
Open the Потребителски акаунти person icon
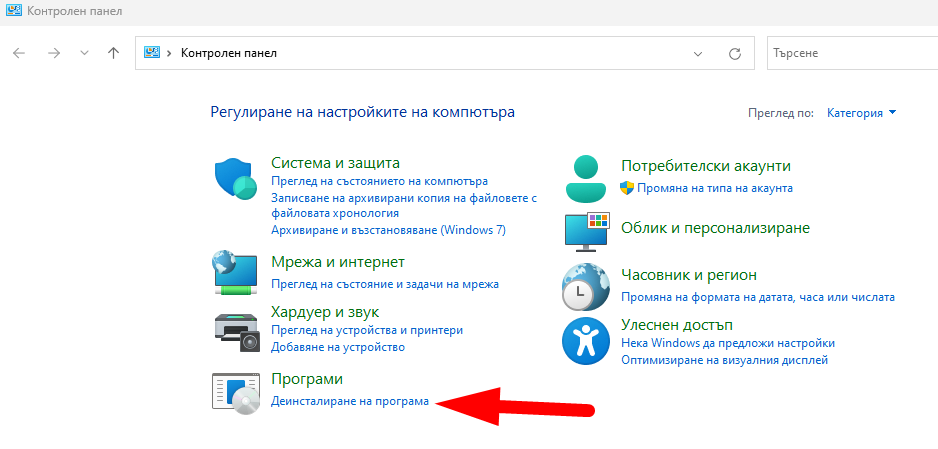tap(587, 179)
